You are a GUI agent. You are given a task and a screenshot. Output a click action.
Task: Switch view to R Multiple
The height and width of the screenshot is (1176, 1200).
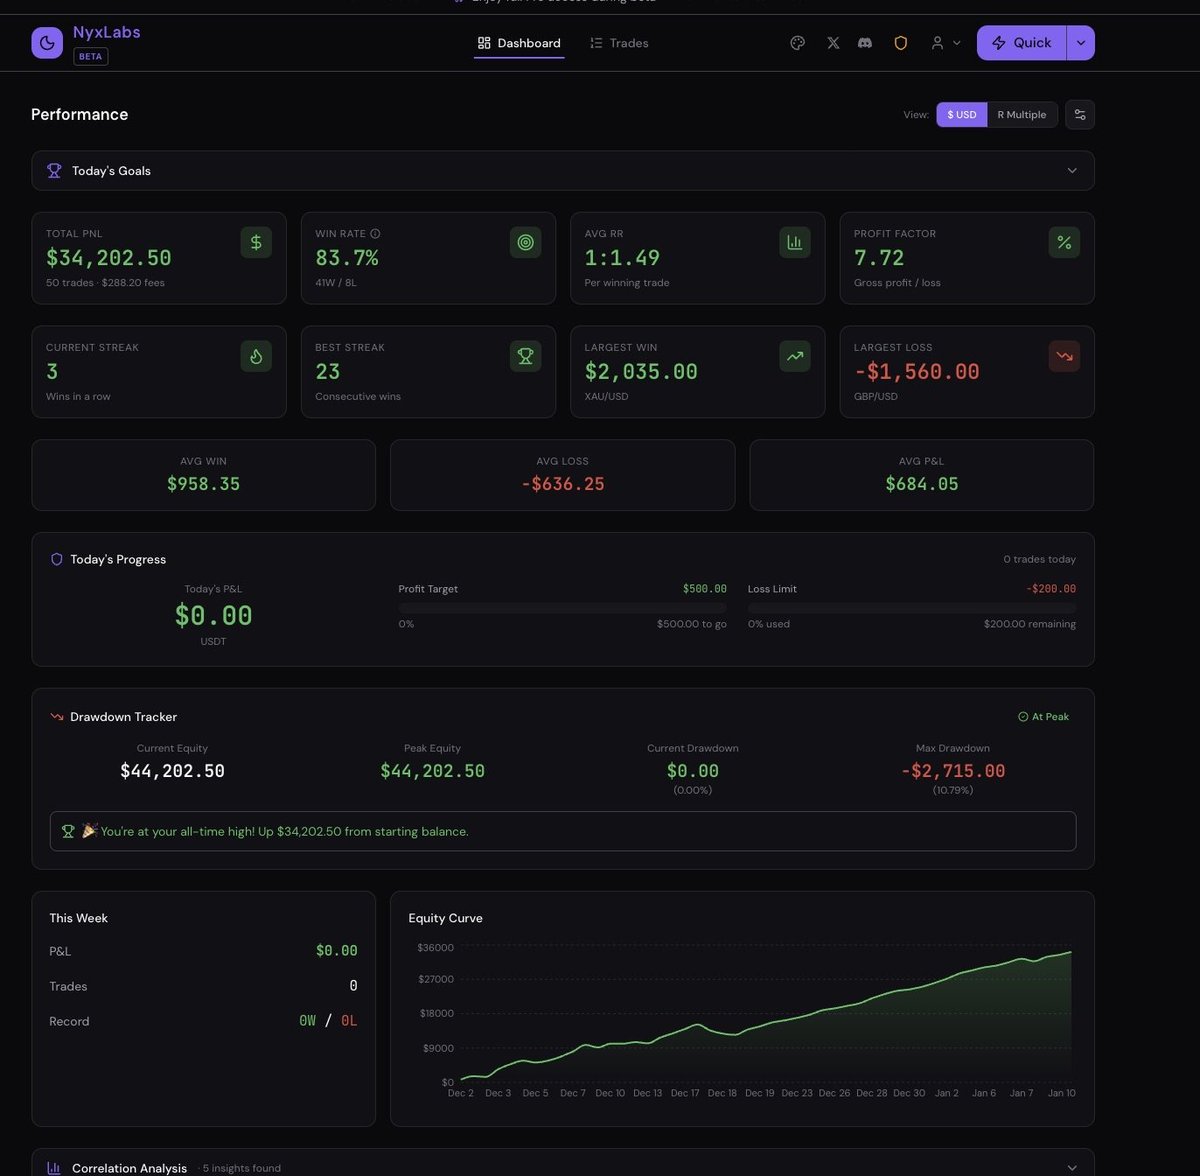(1021, 114)
